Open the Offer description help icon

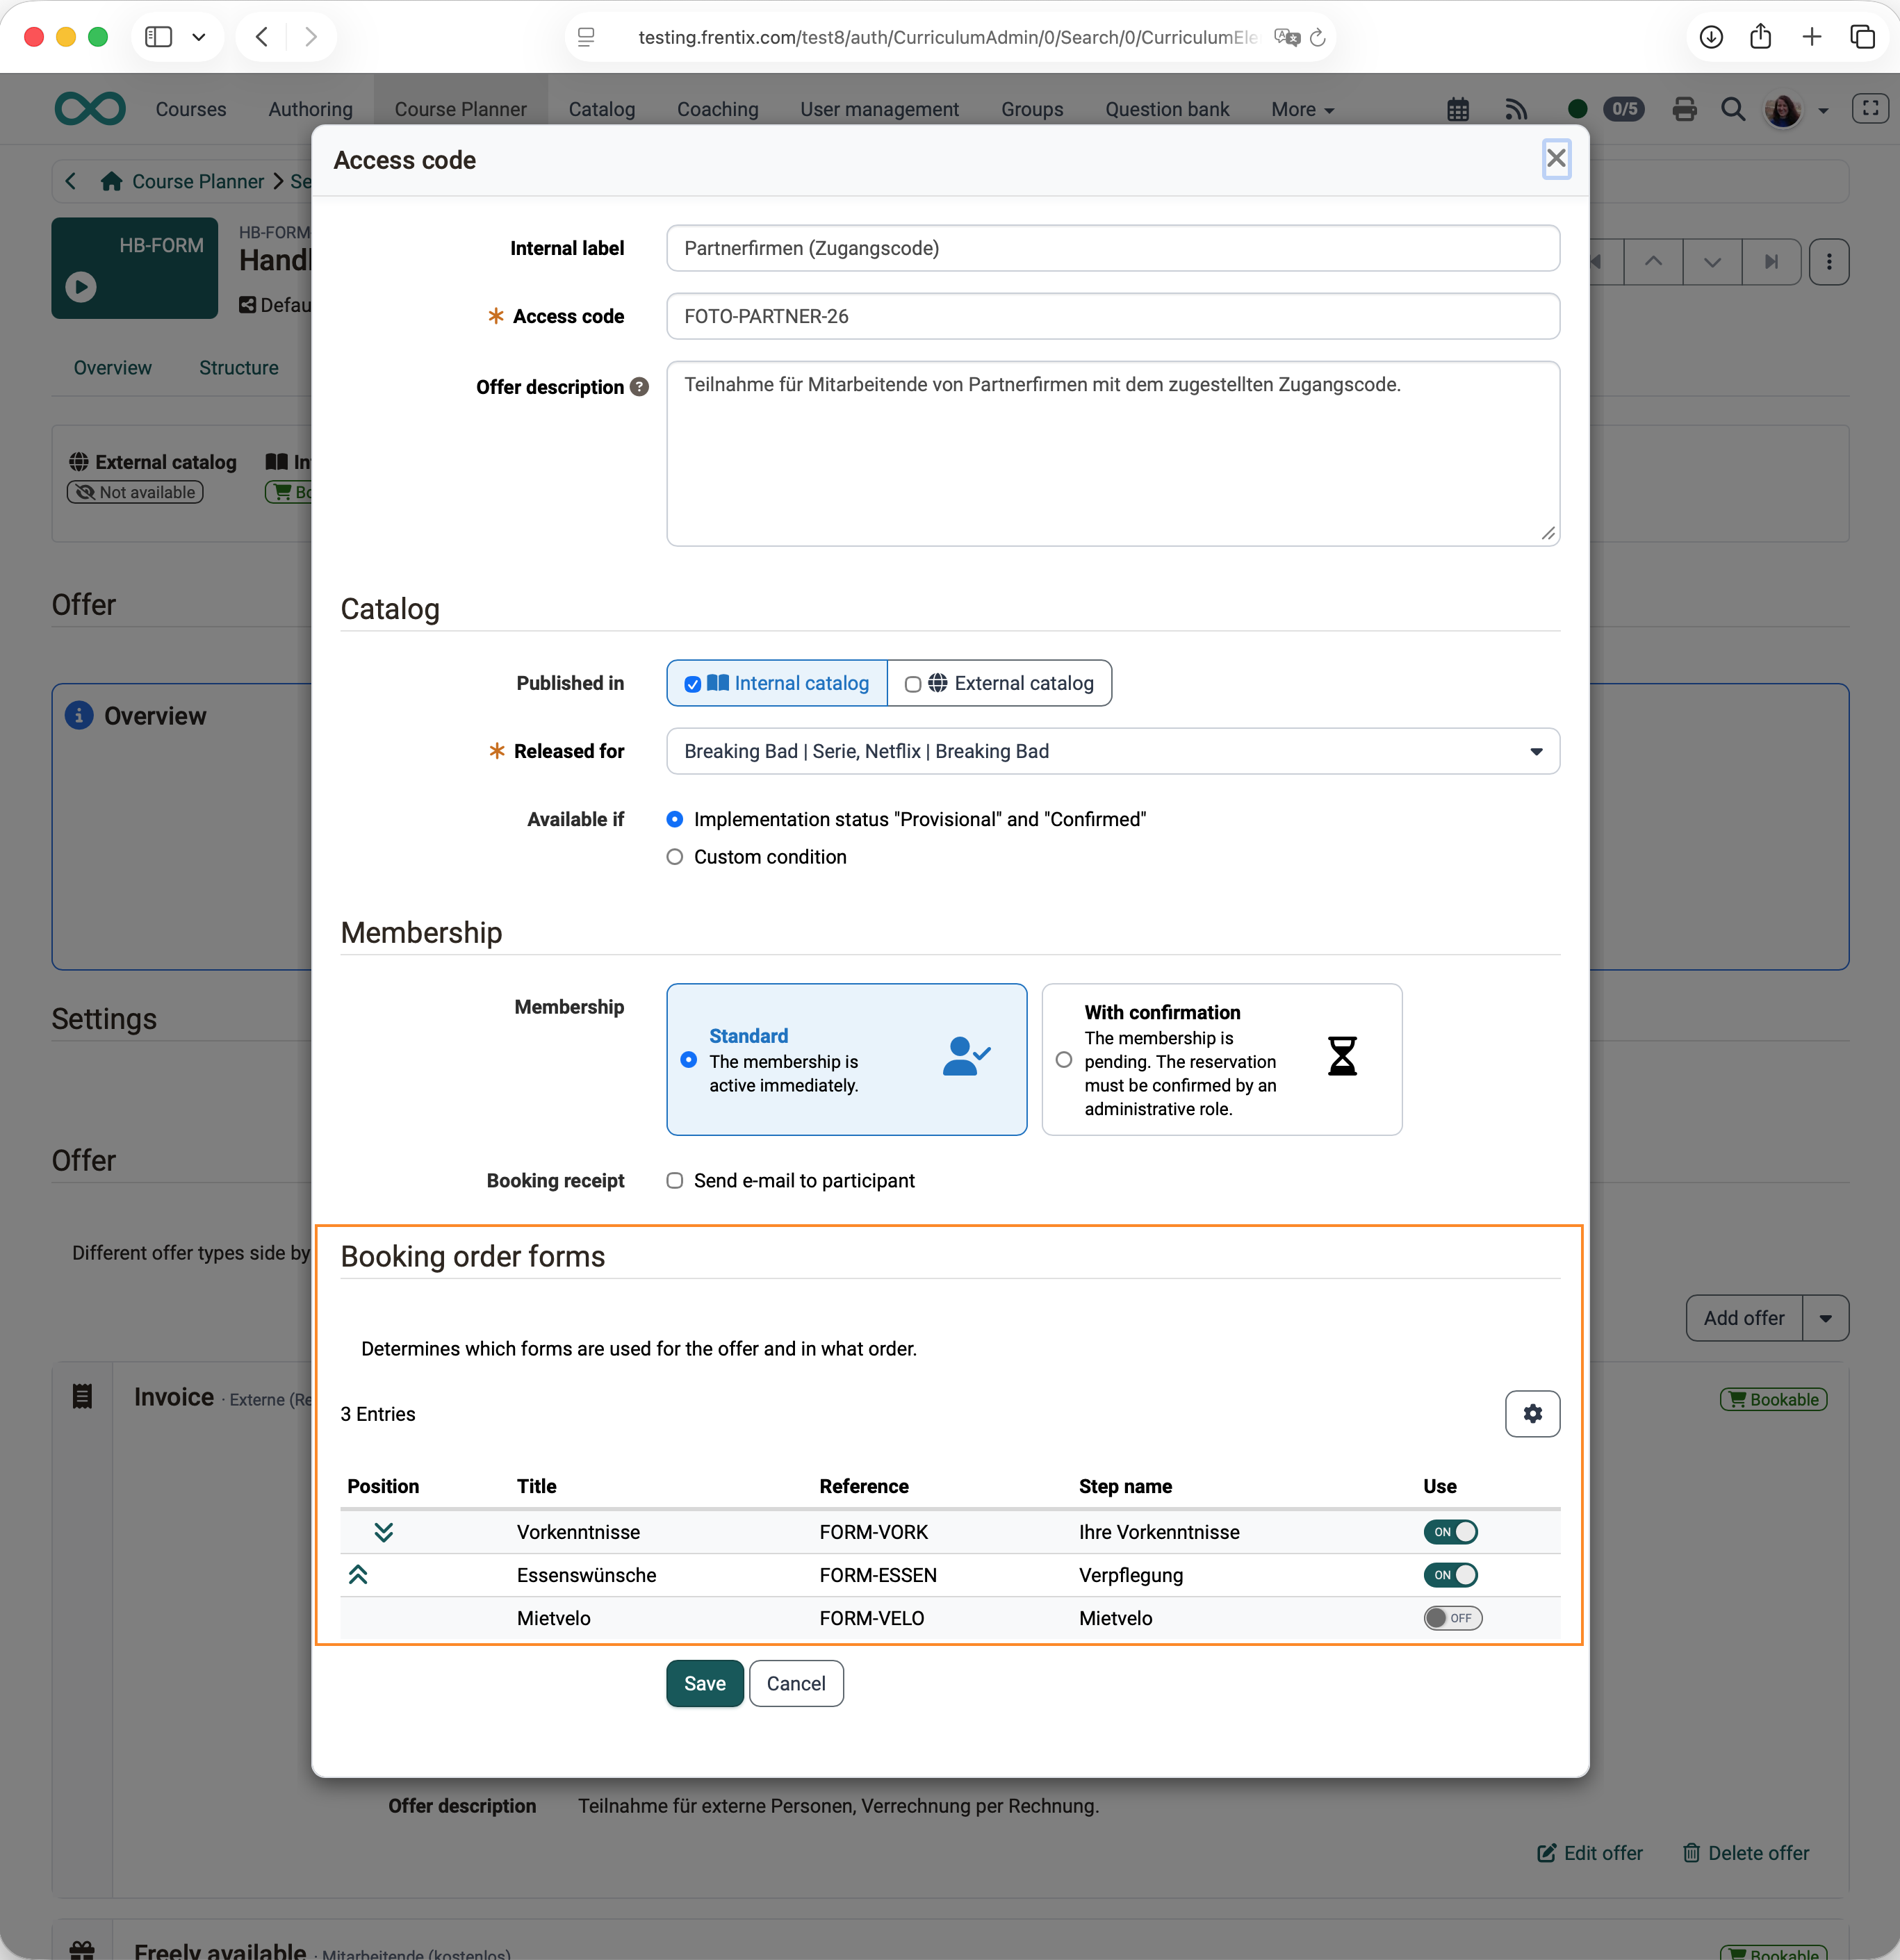click(x=639, y=387)
